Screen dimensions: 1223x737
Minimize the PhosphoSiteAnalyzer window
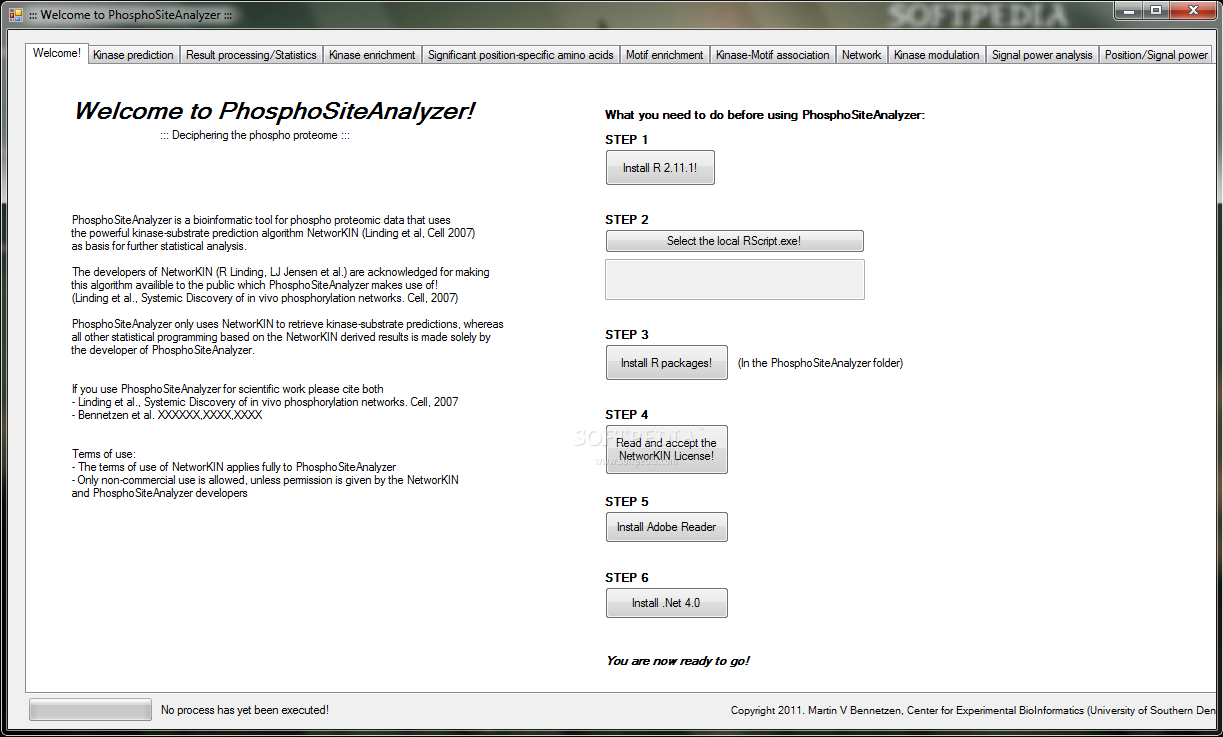point(1130,10)
